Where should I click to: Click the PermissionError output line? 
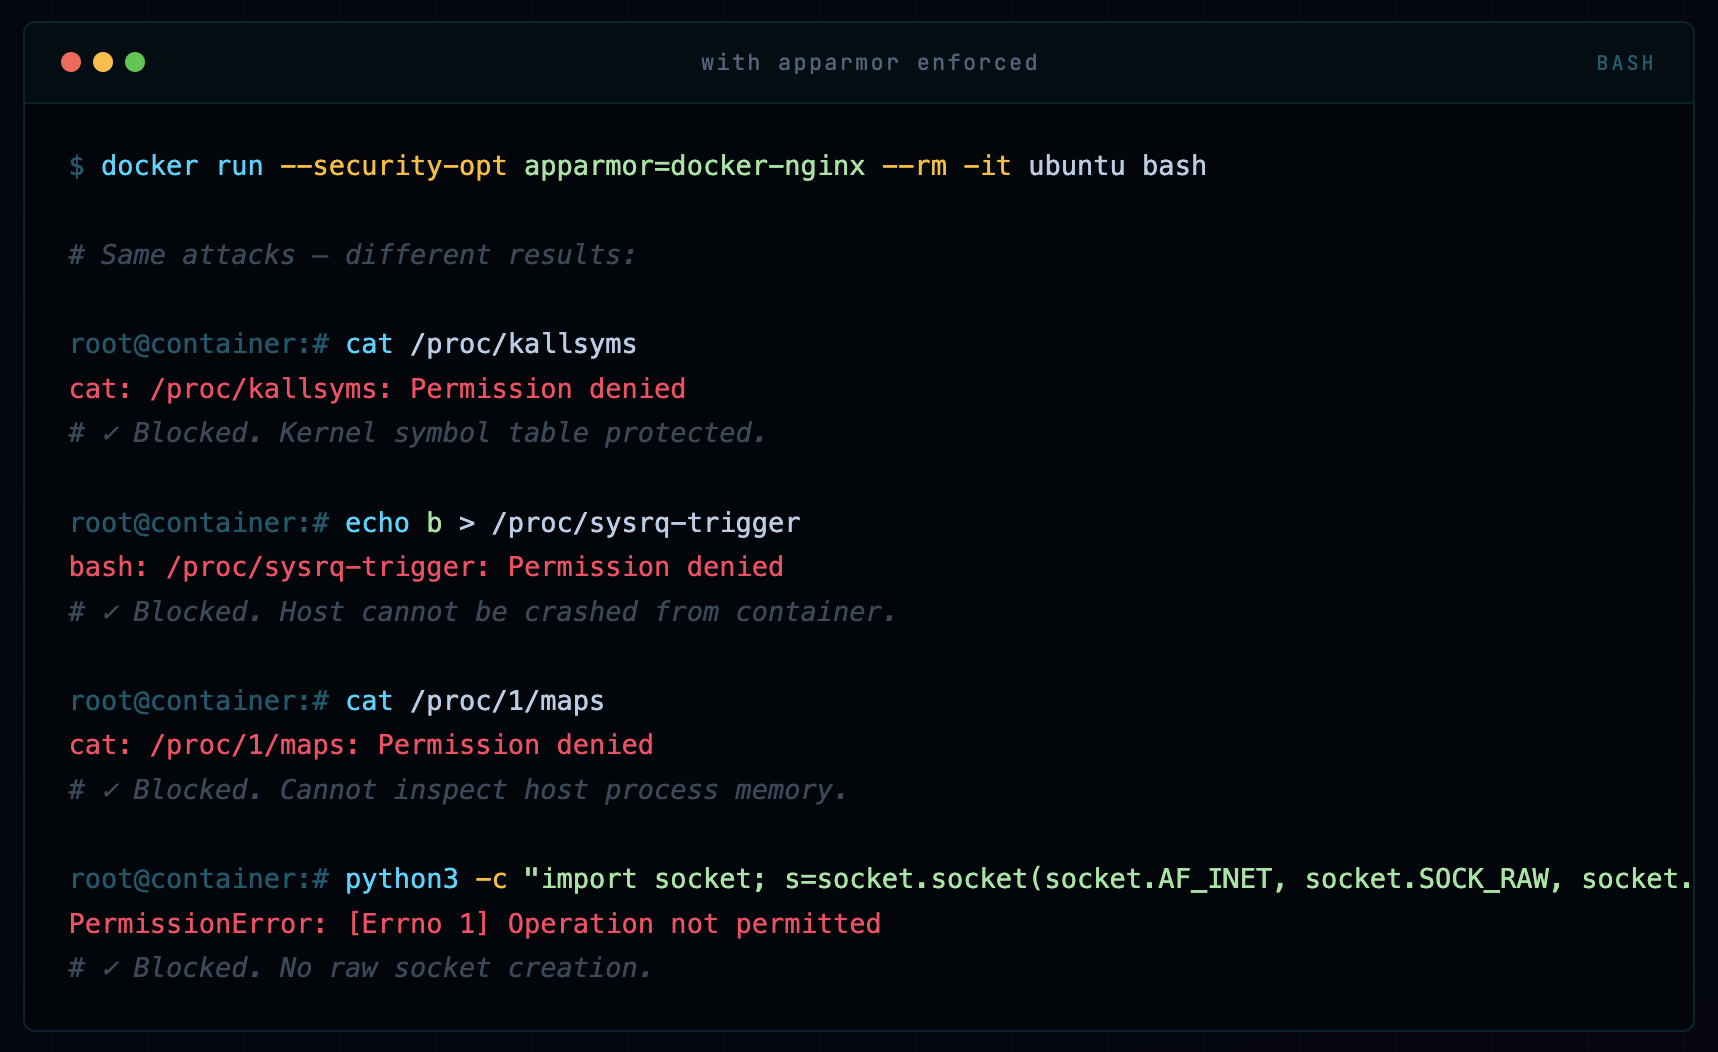click(475, 923)
